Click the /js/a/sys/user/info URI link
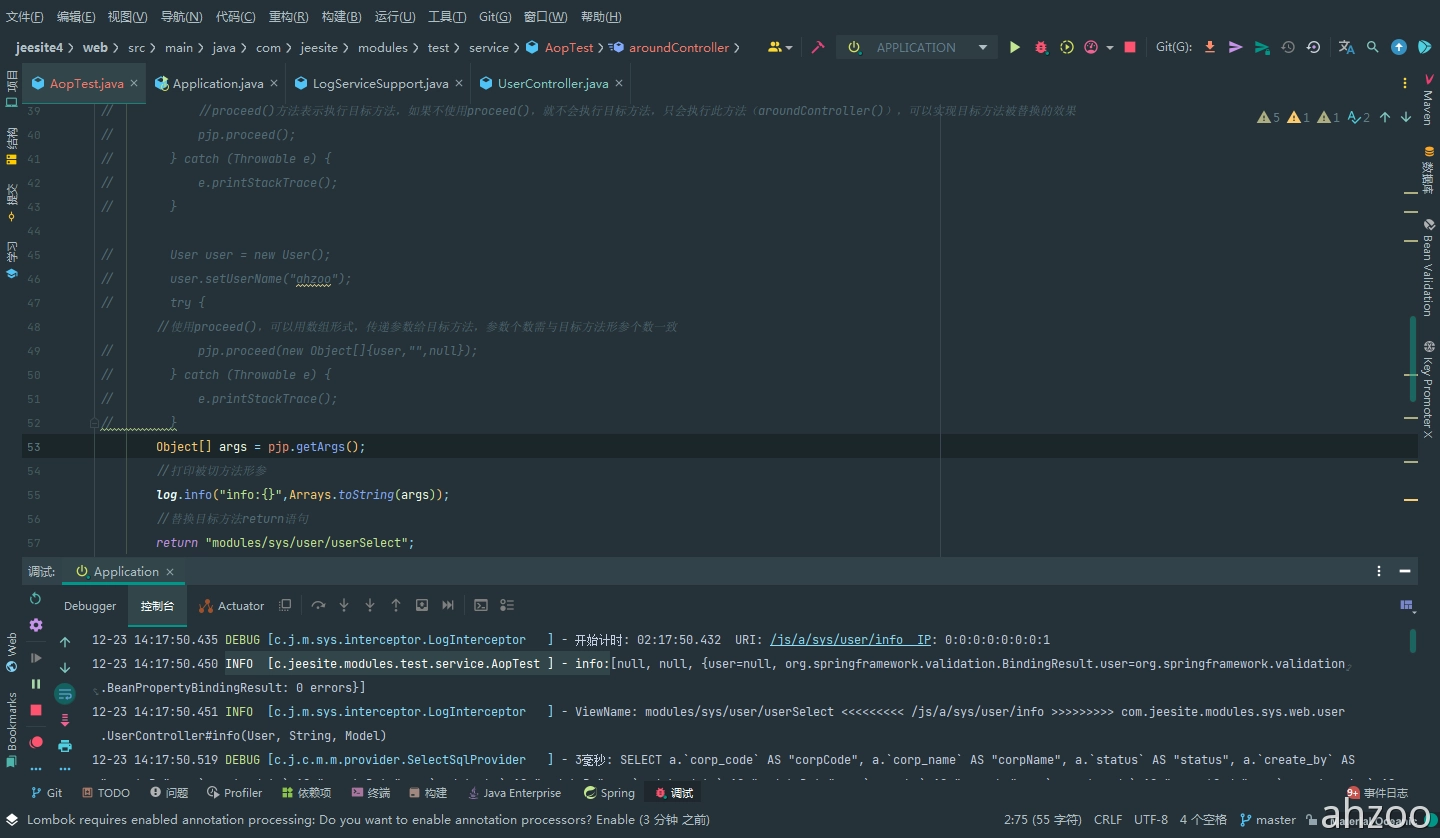 click(x=836, y=640)
